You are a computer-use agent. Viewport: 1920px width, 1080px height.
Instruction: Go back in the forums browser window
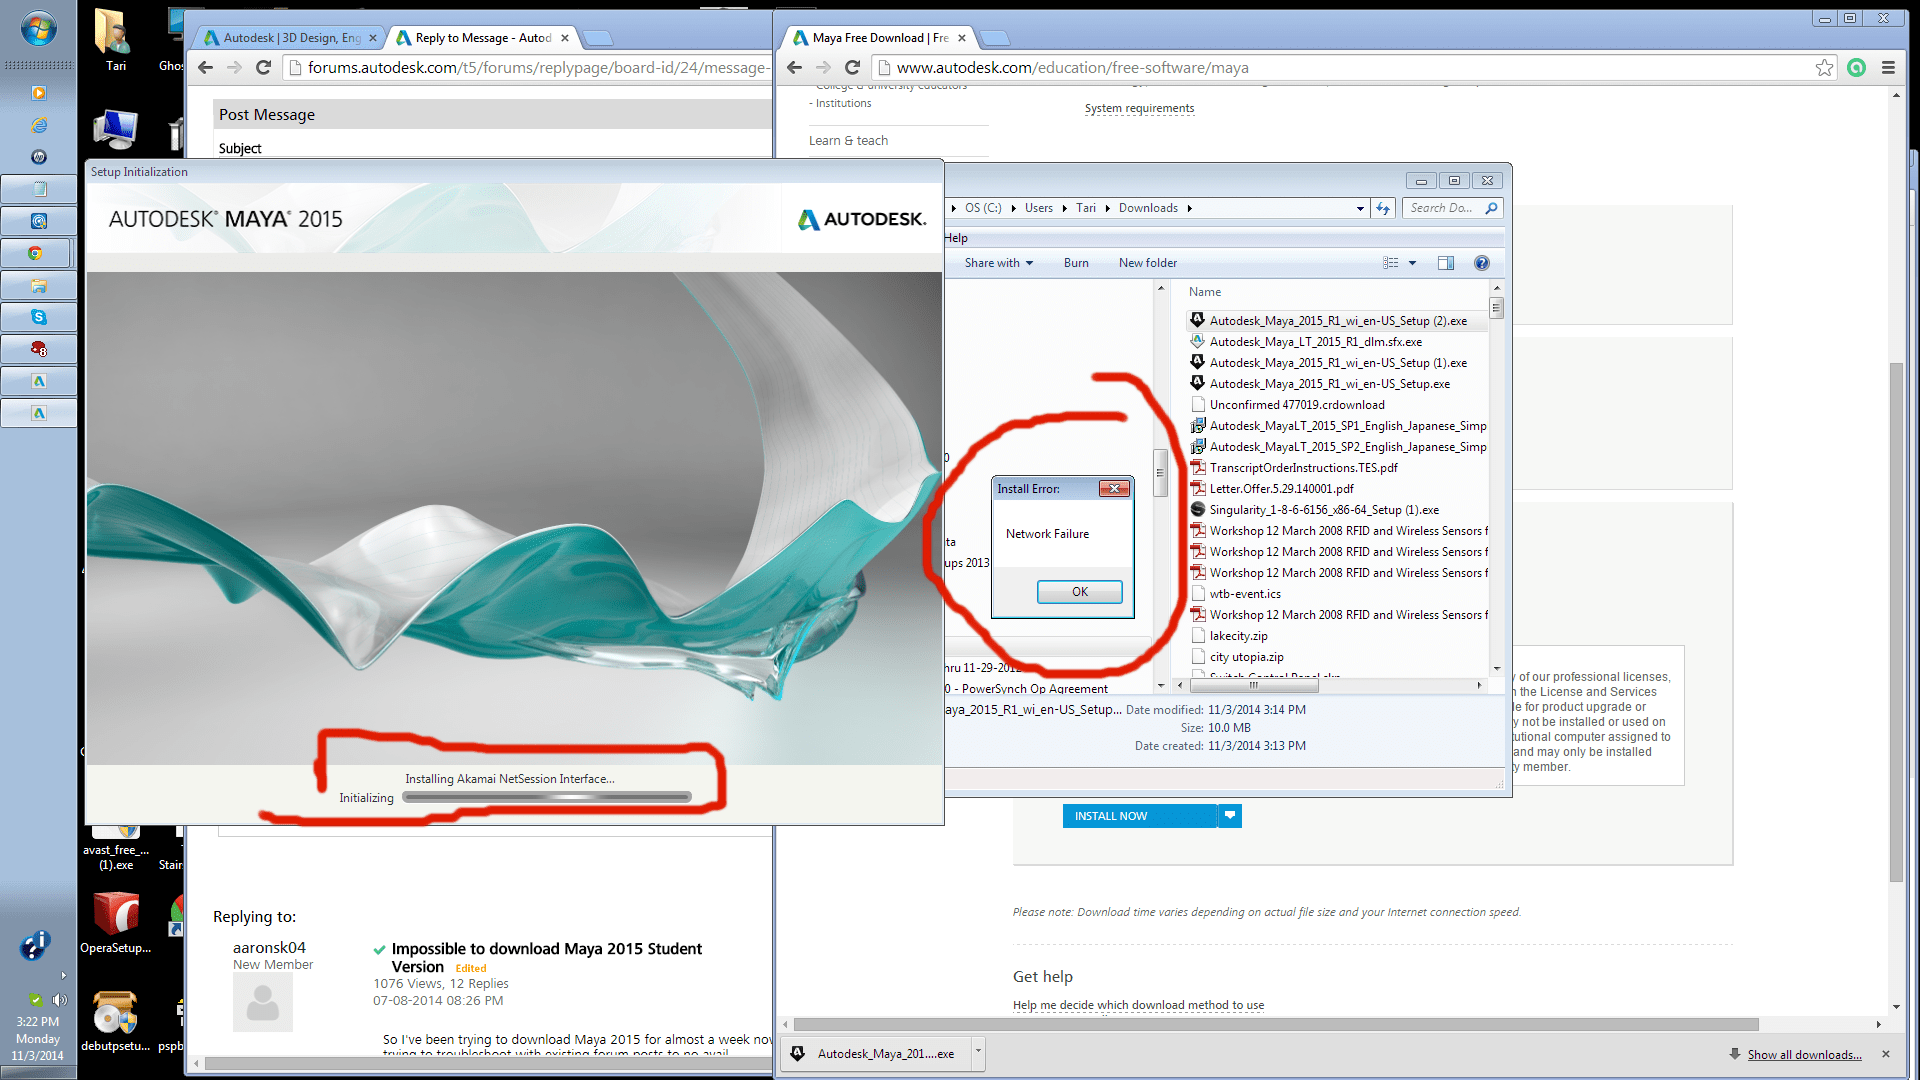click(205, 67)
